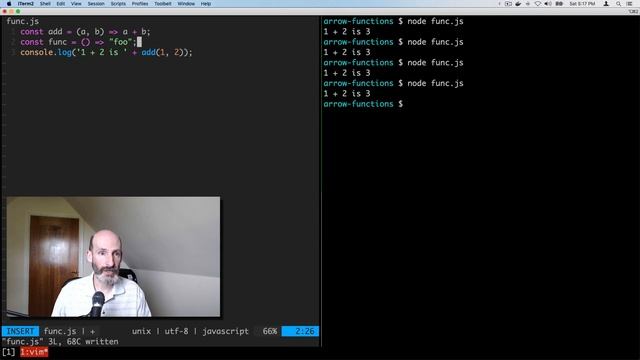Click the user account menu bar icon

pyautogui.click(x=606, y=4)
